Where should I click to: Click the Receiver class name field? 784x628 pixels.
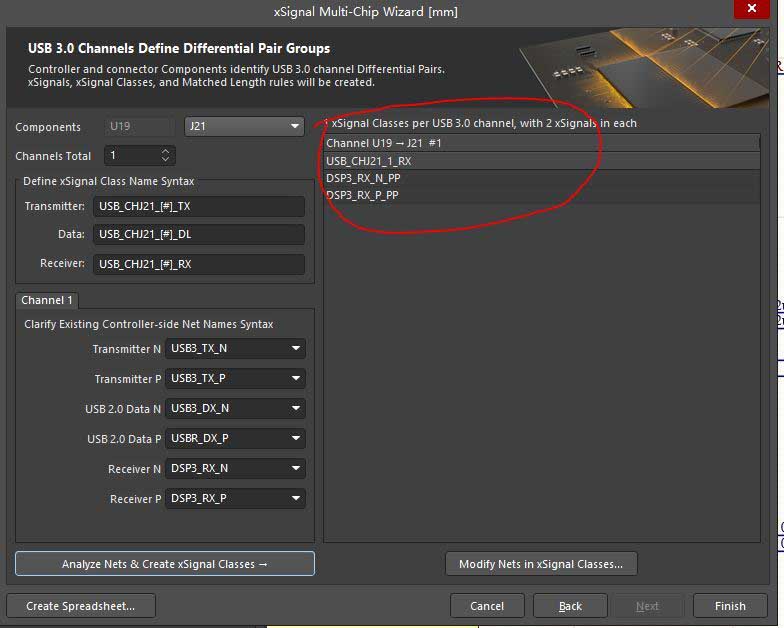(x=198, y=264)
